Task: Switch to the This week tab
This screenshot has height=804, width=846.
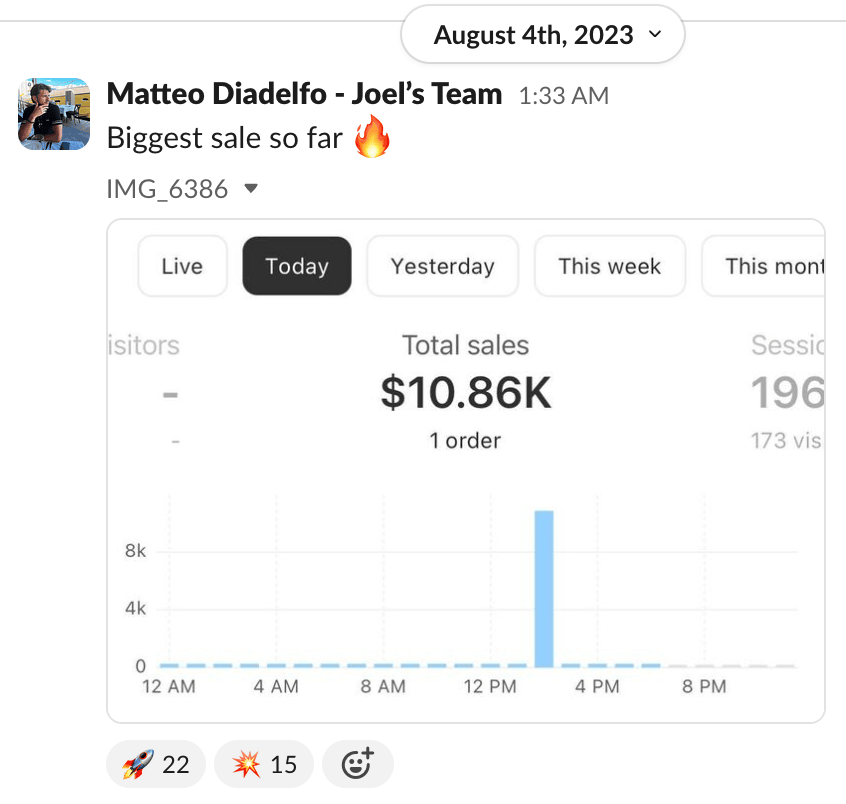Action: pos(609,266)
